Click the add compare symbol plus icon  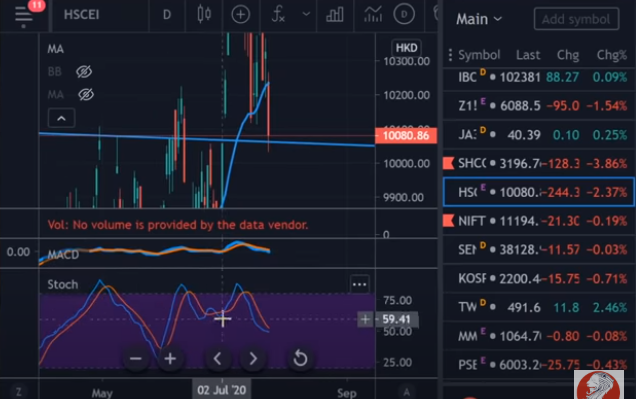point(241,15)
